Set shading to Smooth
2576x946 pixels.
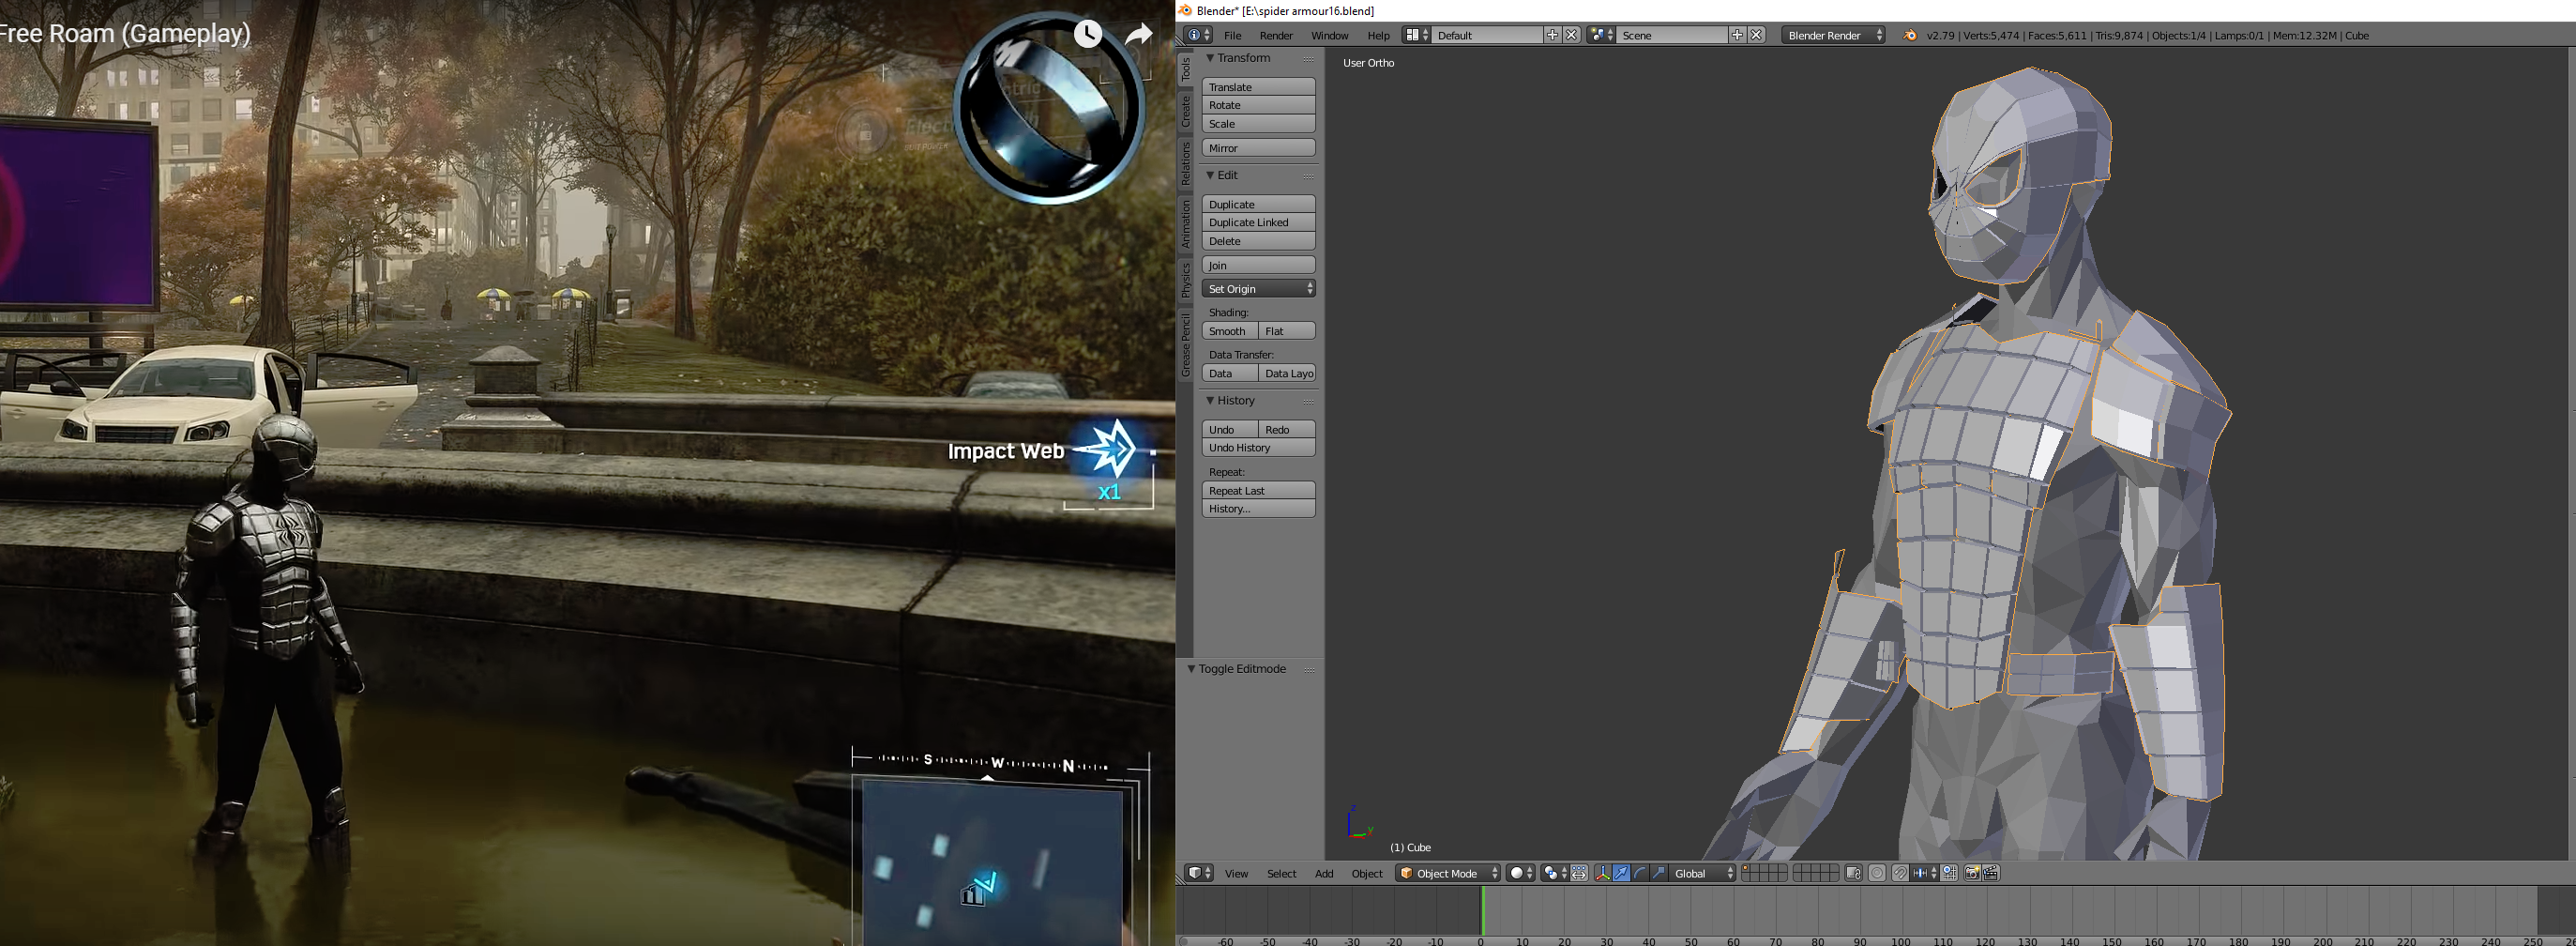tap(1230, 331)
